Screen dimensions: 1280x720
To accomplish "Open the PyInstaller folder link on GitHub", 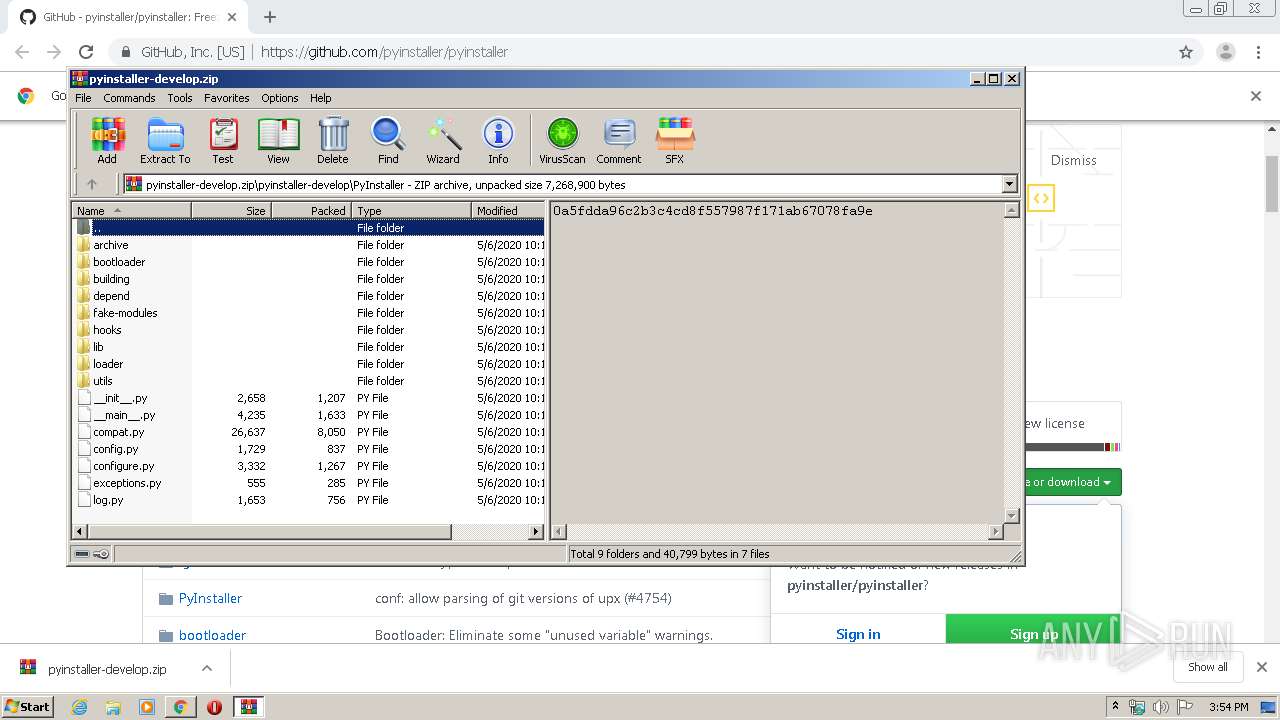I will tap(210, 598).
